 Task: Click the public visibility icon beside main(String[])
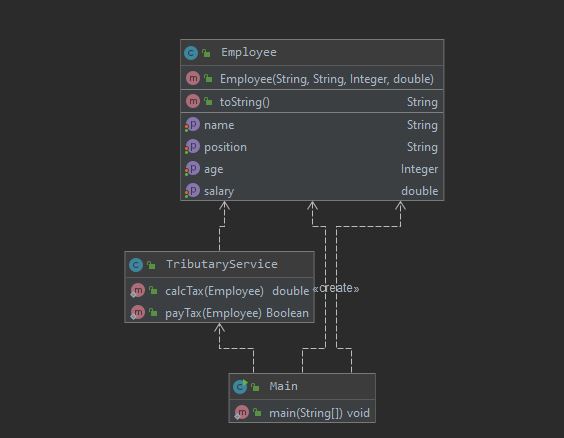click(x=257, y=412)
